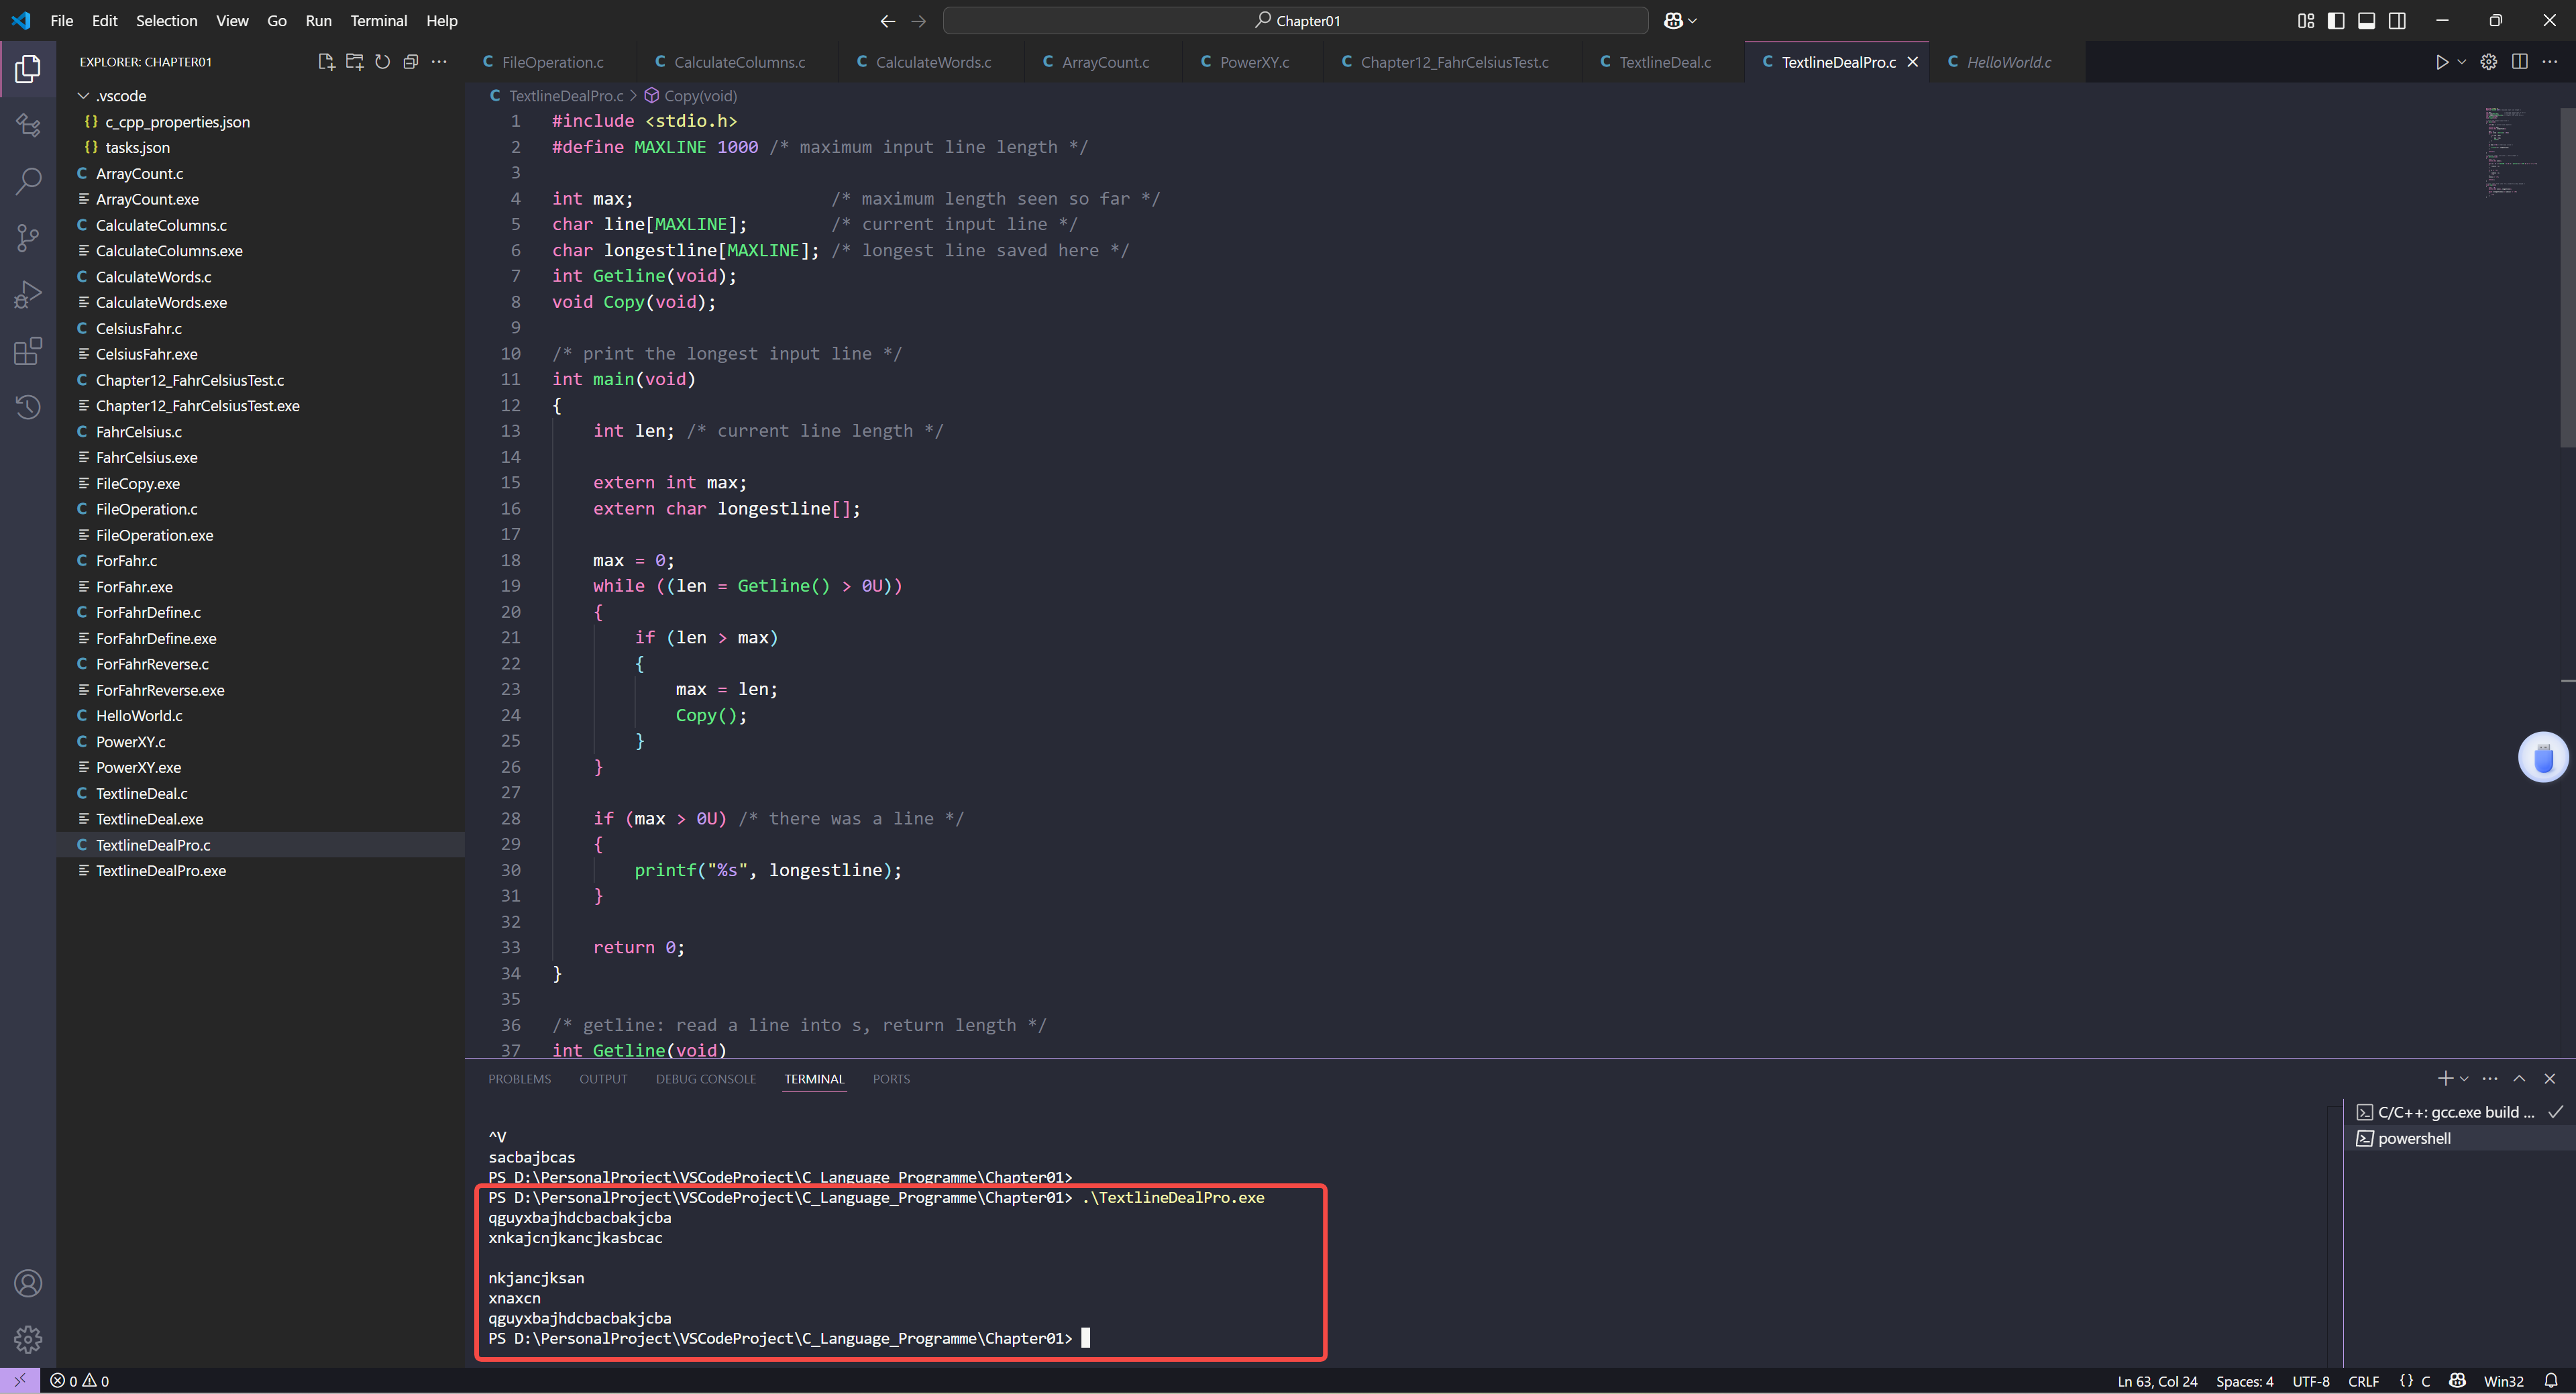Toggle the bottom panel layout button
This screenshot has width=2576, height=1394.
coord(2366,21)
